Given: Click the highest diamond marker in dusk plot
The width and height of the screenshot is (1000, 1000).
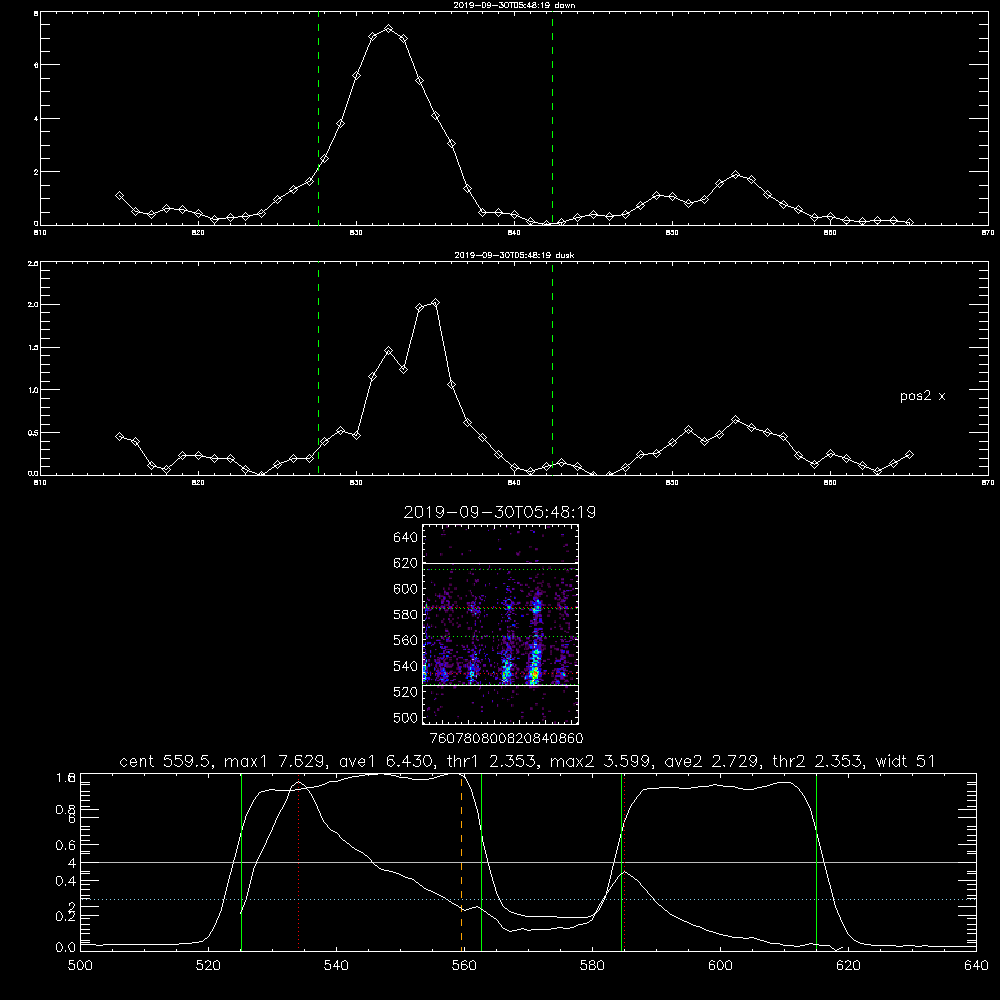Looking at the screenshot, I should (436, 303).
